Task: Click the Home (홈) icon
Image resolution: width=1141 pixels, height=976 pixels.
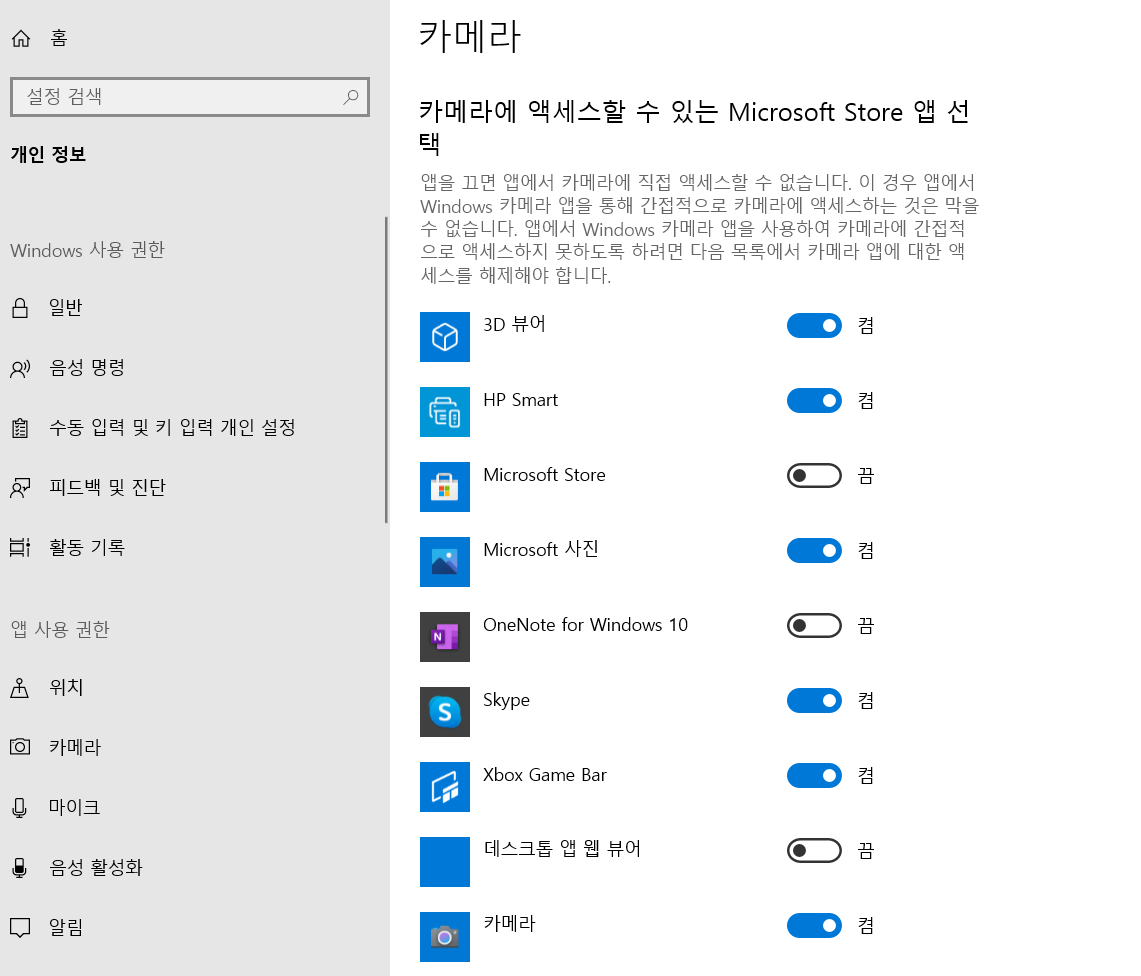Action: coord(21,38)
